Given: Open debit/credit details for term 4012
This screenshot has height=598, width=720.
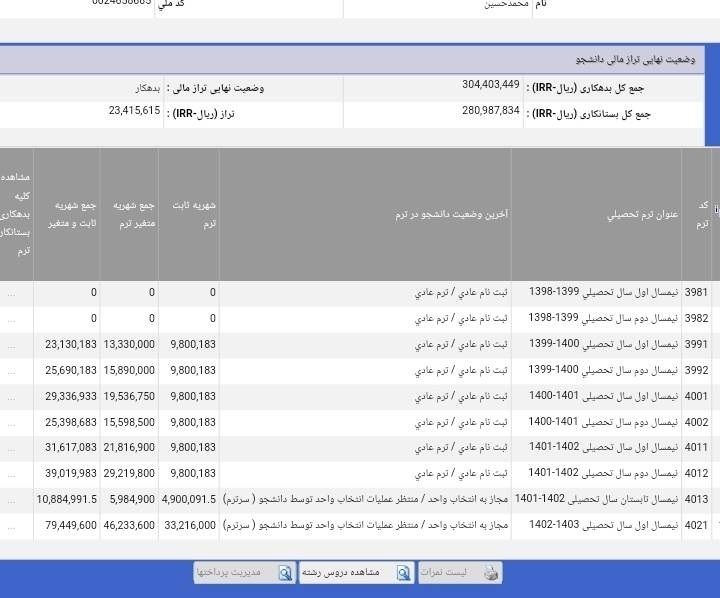Looking at the screenshot, I should pos(11,475).
